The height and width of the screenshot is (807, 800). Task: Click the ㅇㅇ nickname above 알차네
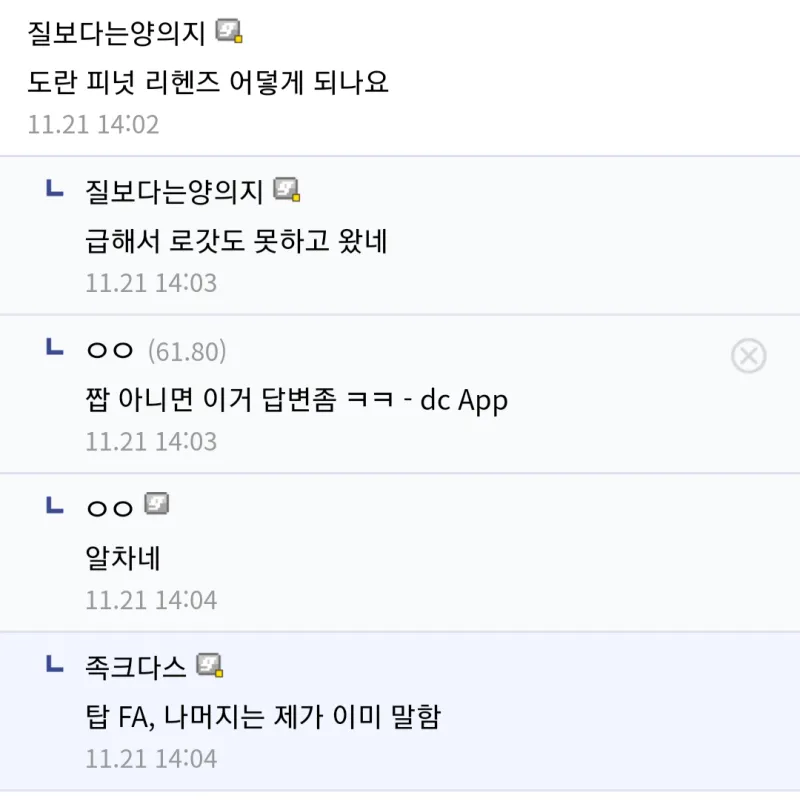[x=110, y=508]
